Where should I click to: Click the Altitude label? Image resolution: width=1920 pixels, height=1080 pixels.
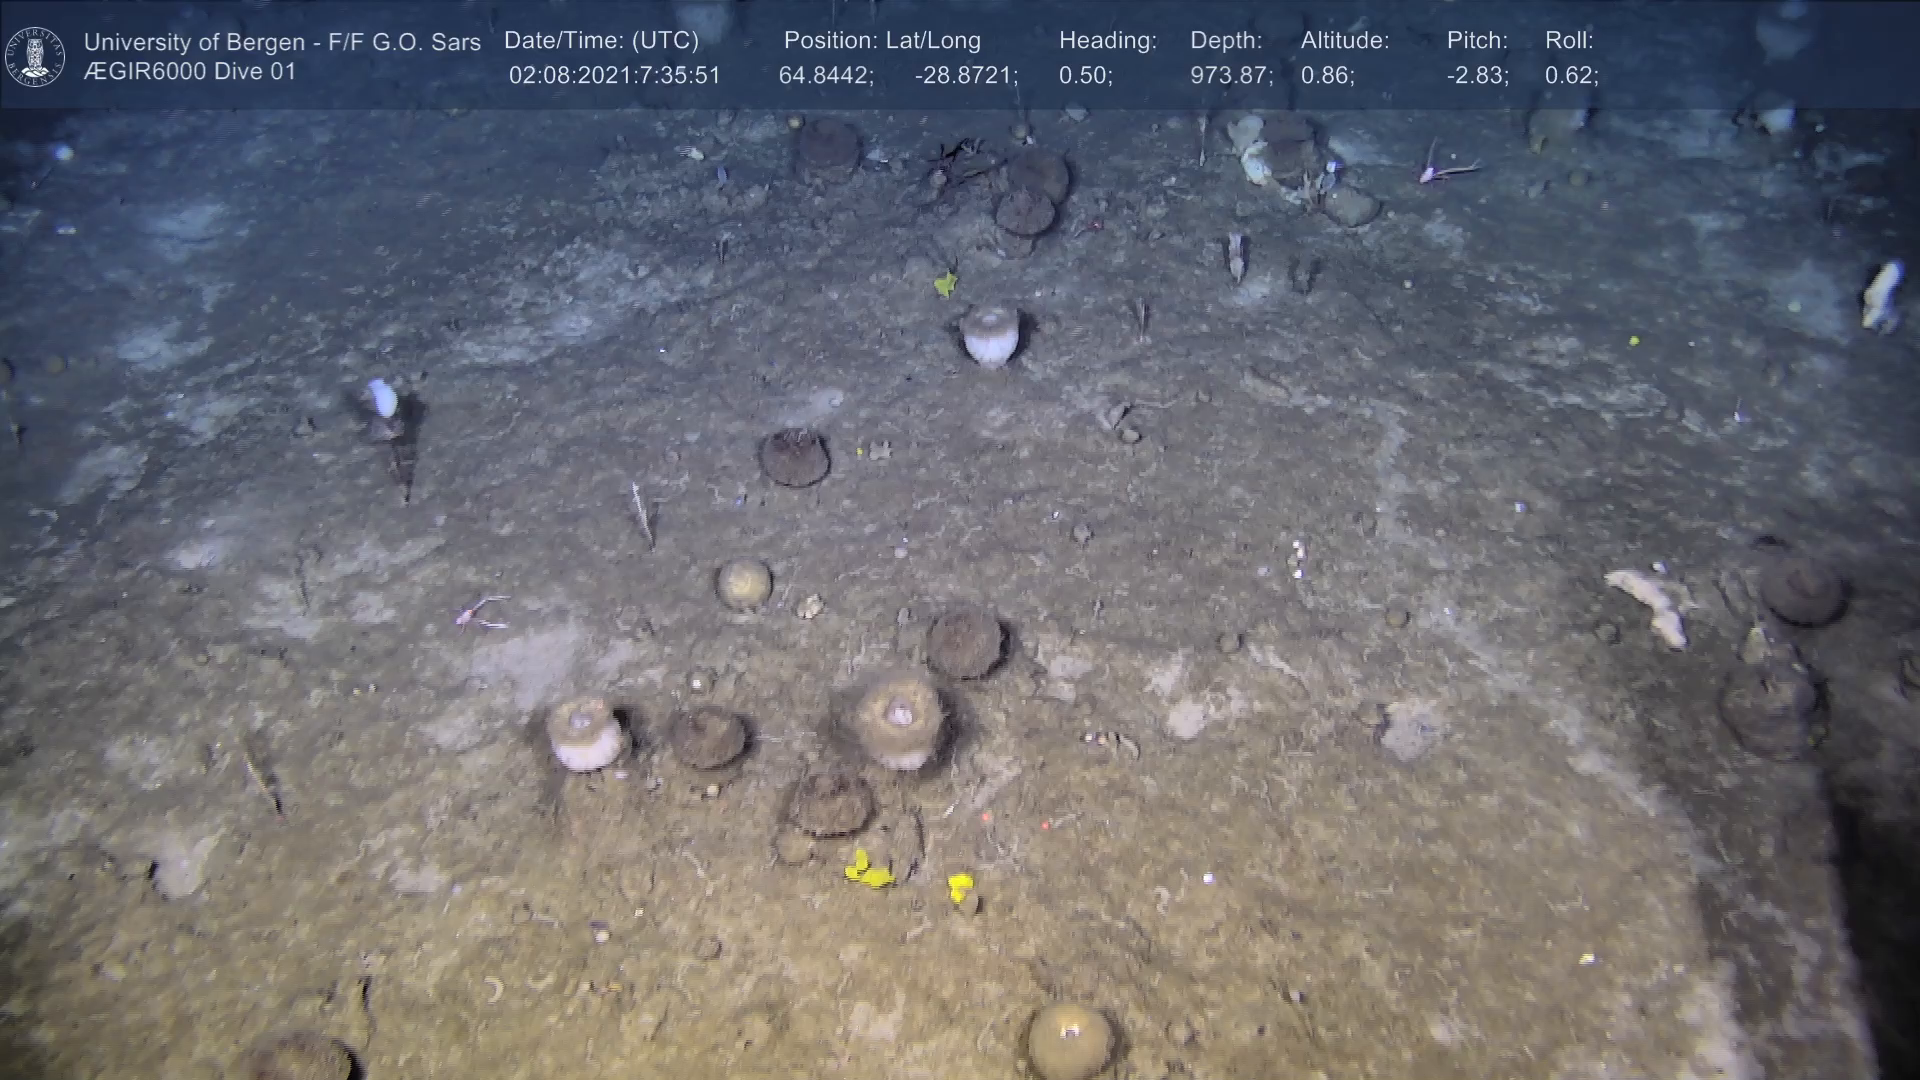click(x=1344, y=41)
